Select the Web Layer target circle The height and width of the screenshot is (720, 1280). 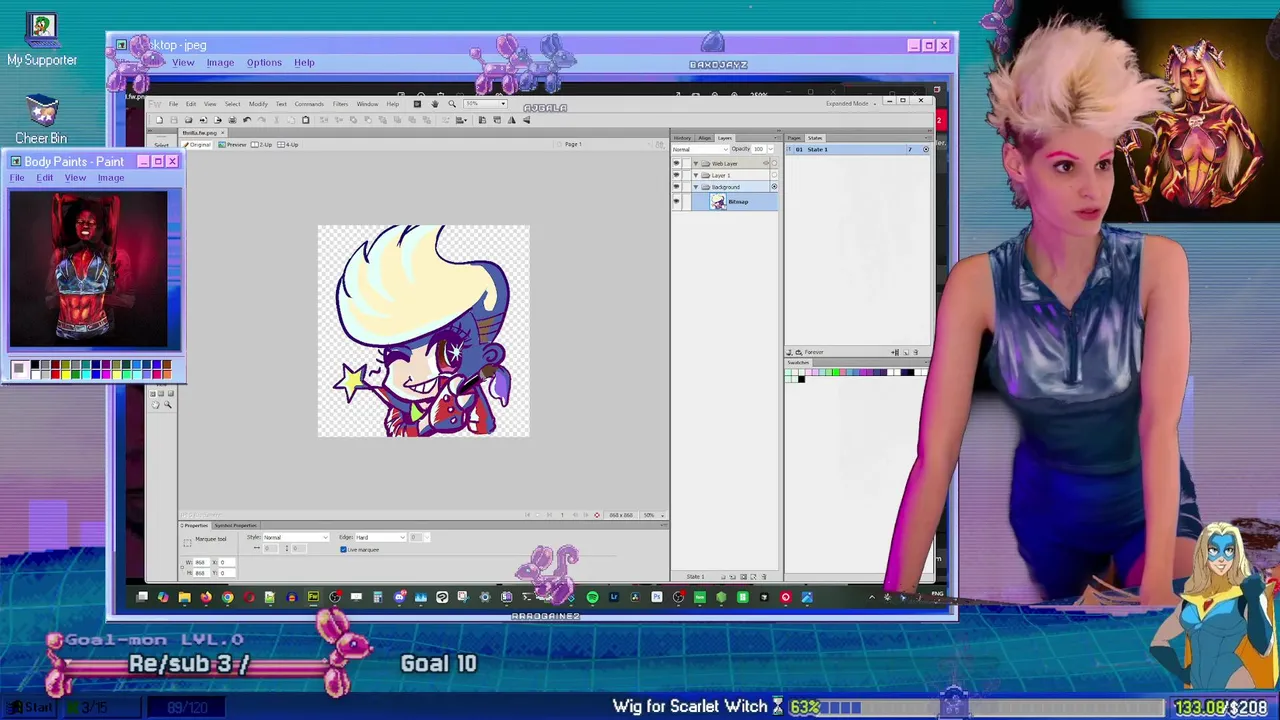774,163
